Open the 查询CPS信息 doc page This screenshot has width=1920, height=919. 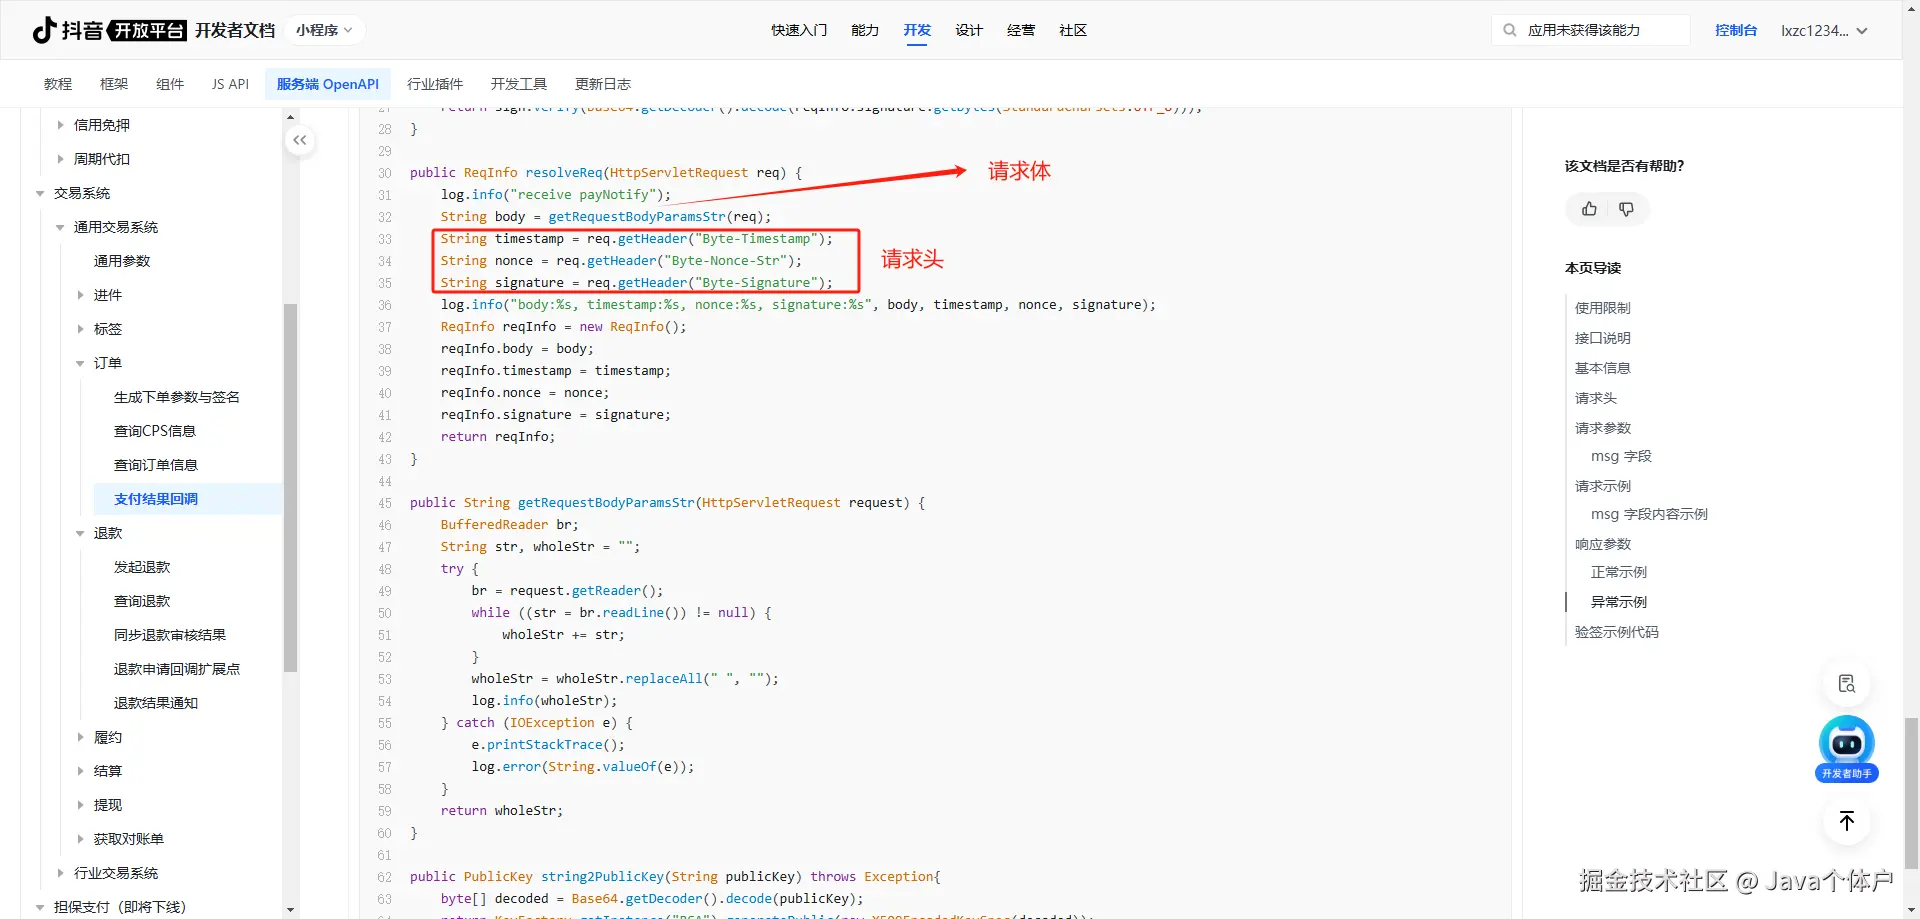tap(155, 431)
